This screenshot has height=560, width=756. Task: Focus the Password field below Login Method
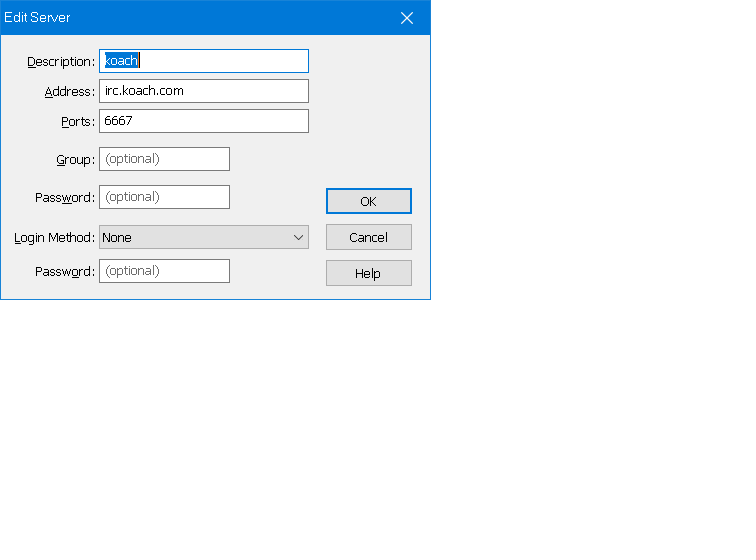click(164, 271)
